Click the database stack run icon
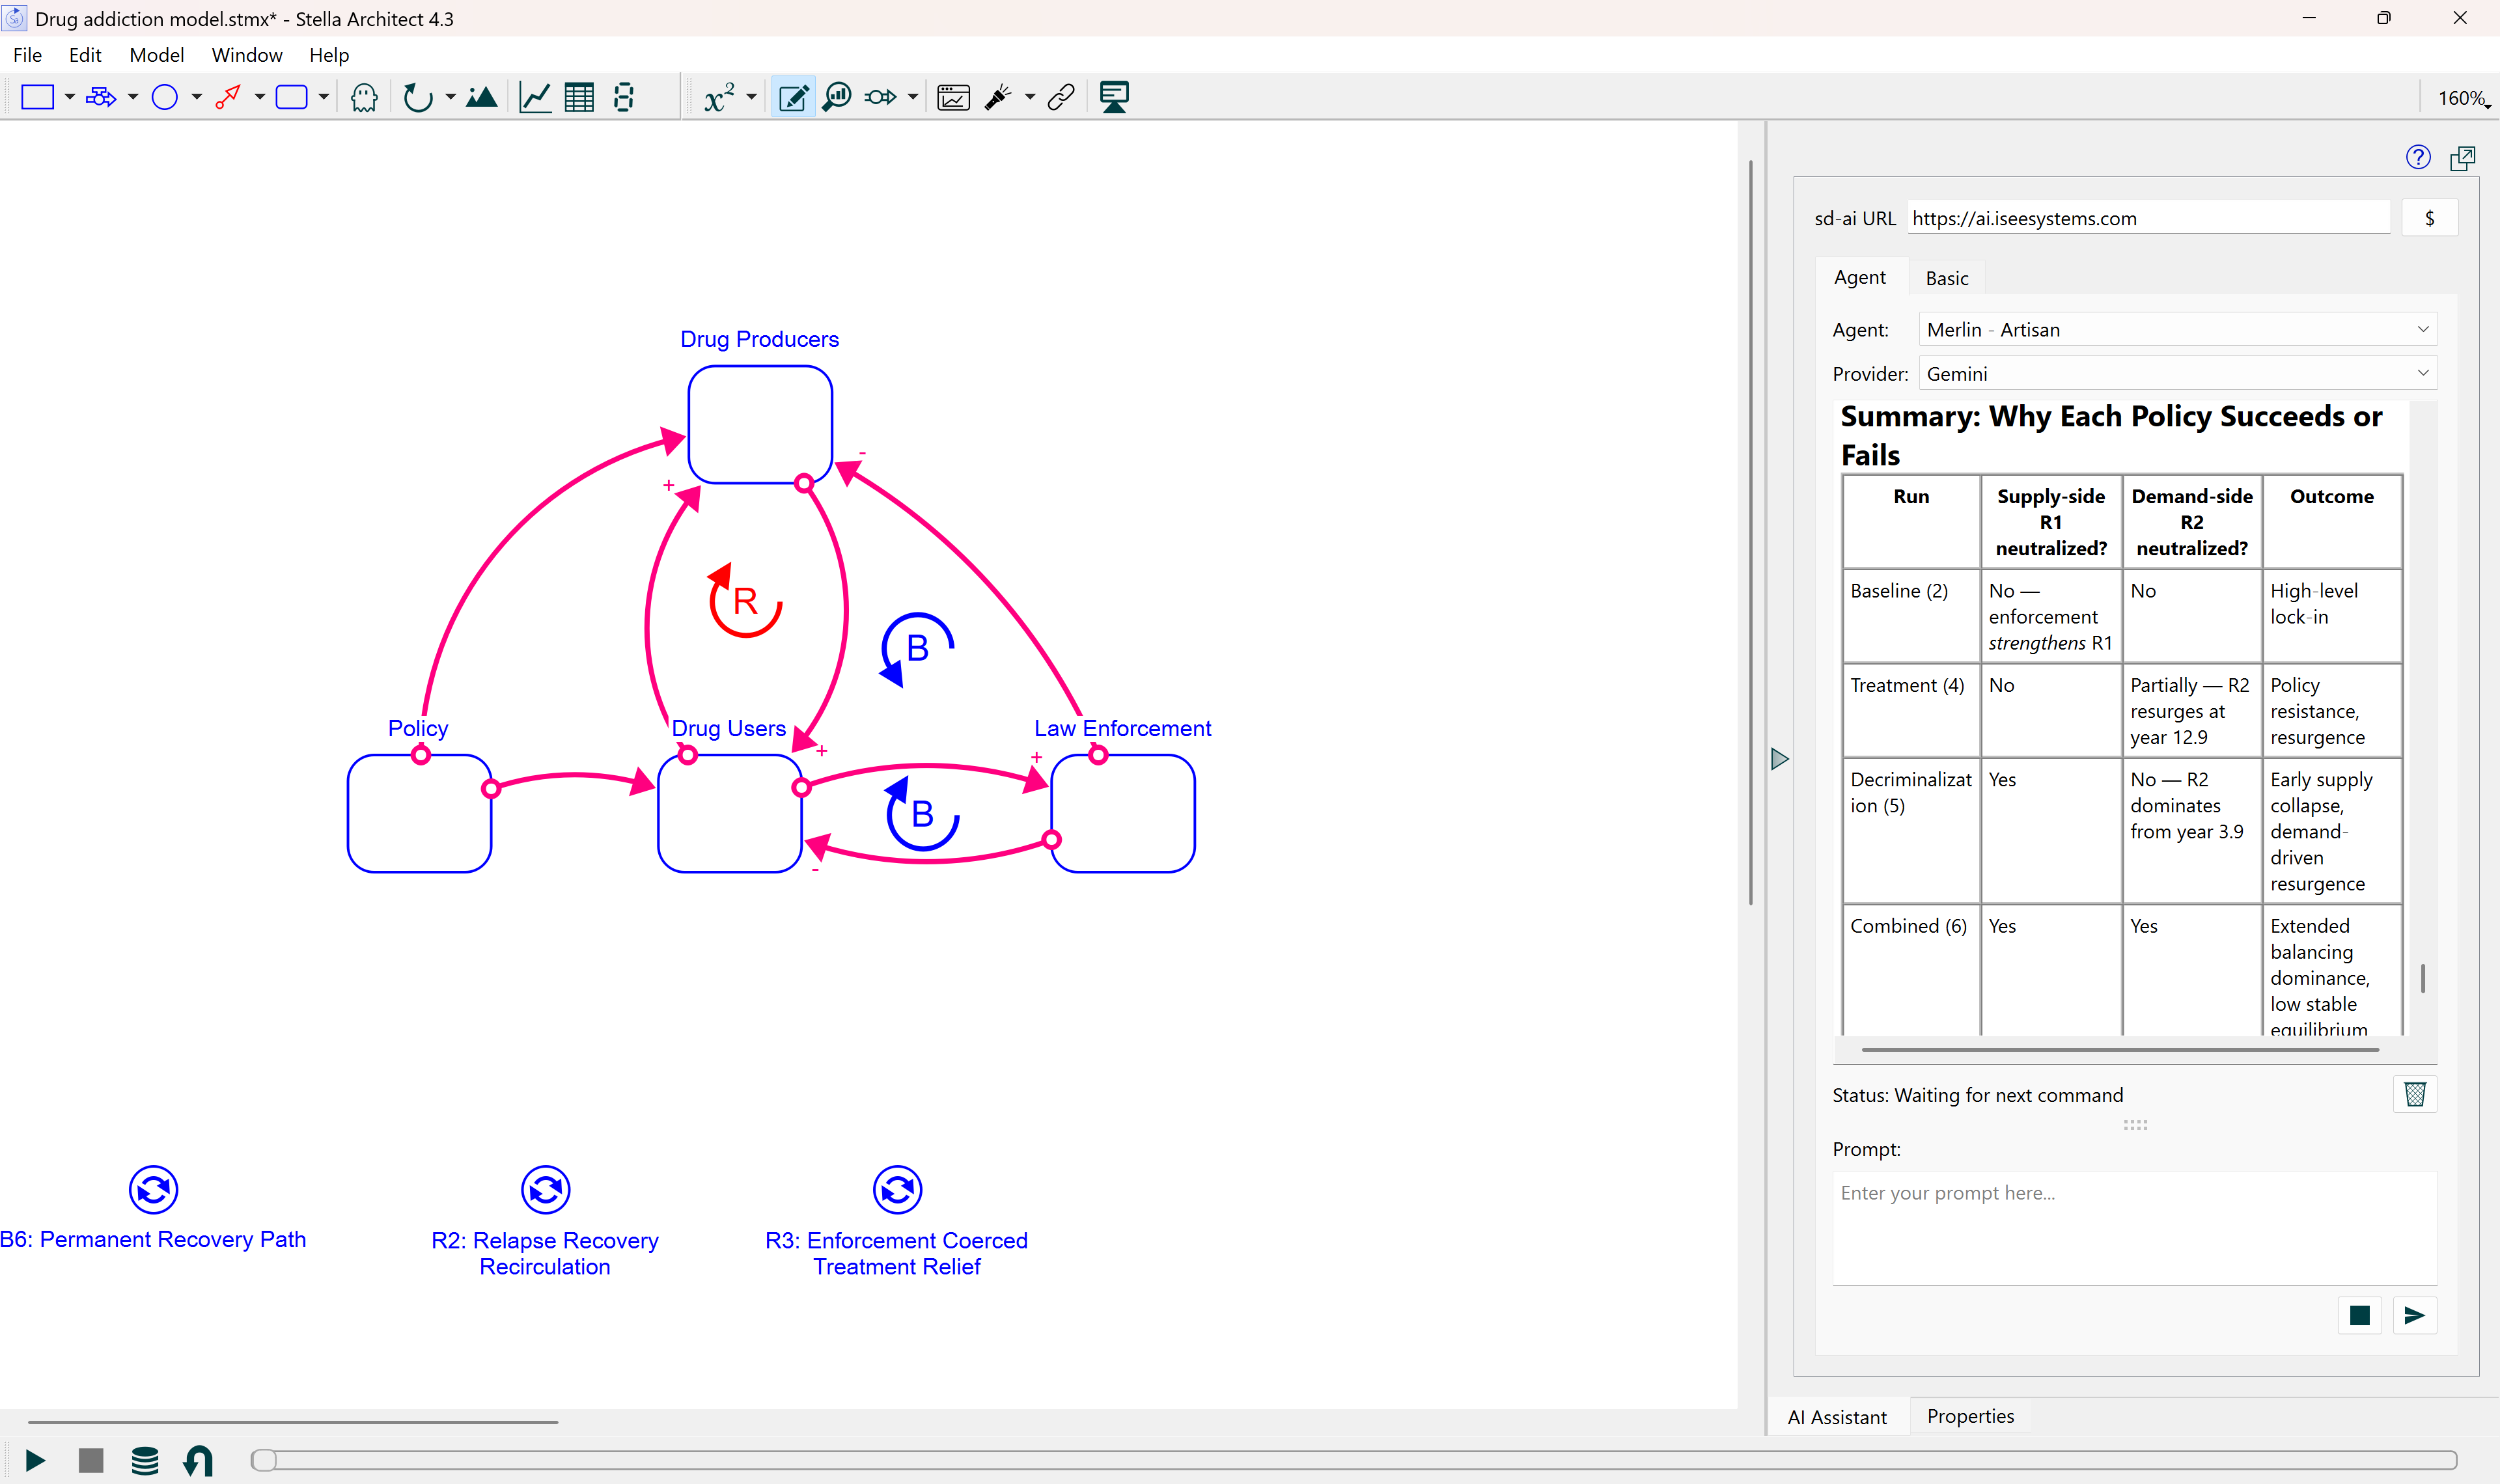 145,1461
